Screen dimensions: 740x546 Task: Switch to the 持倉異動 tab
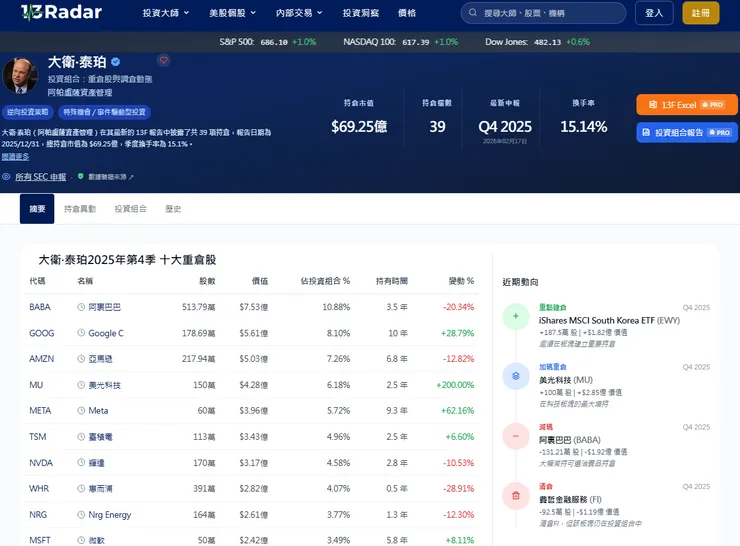[80, 209]
